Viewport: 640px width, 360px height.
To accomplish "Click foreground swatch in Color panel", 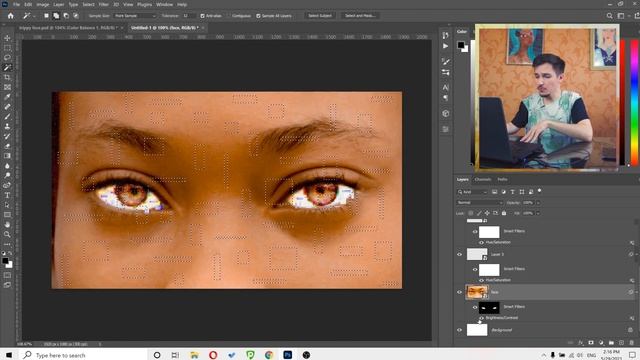I will (461, 45).
